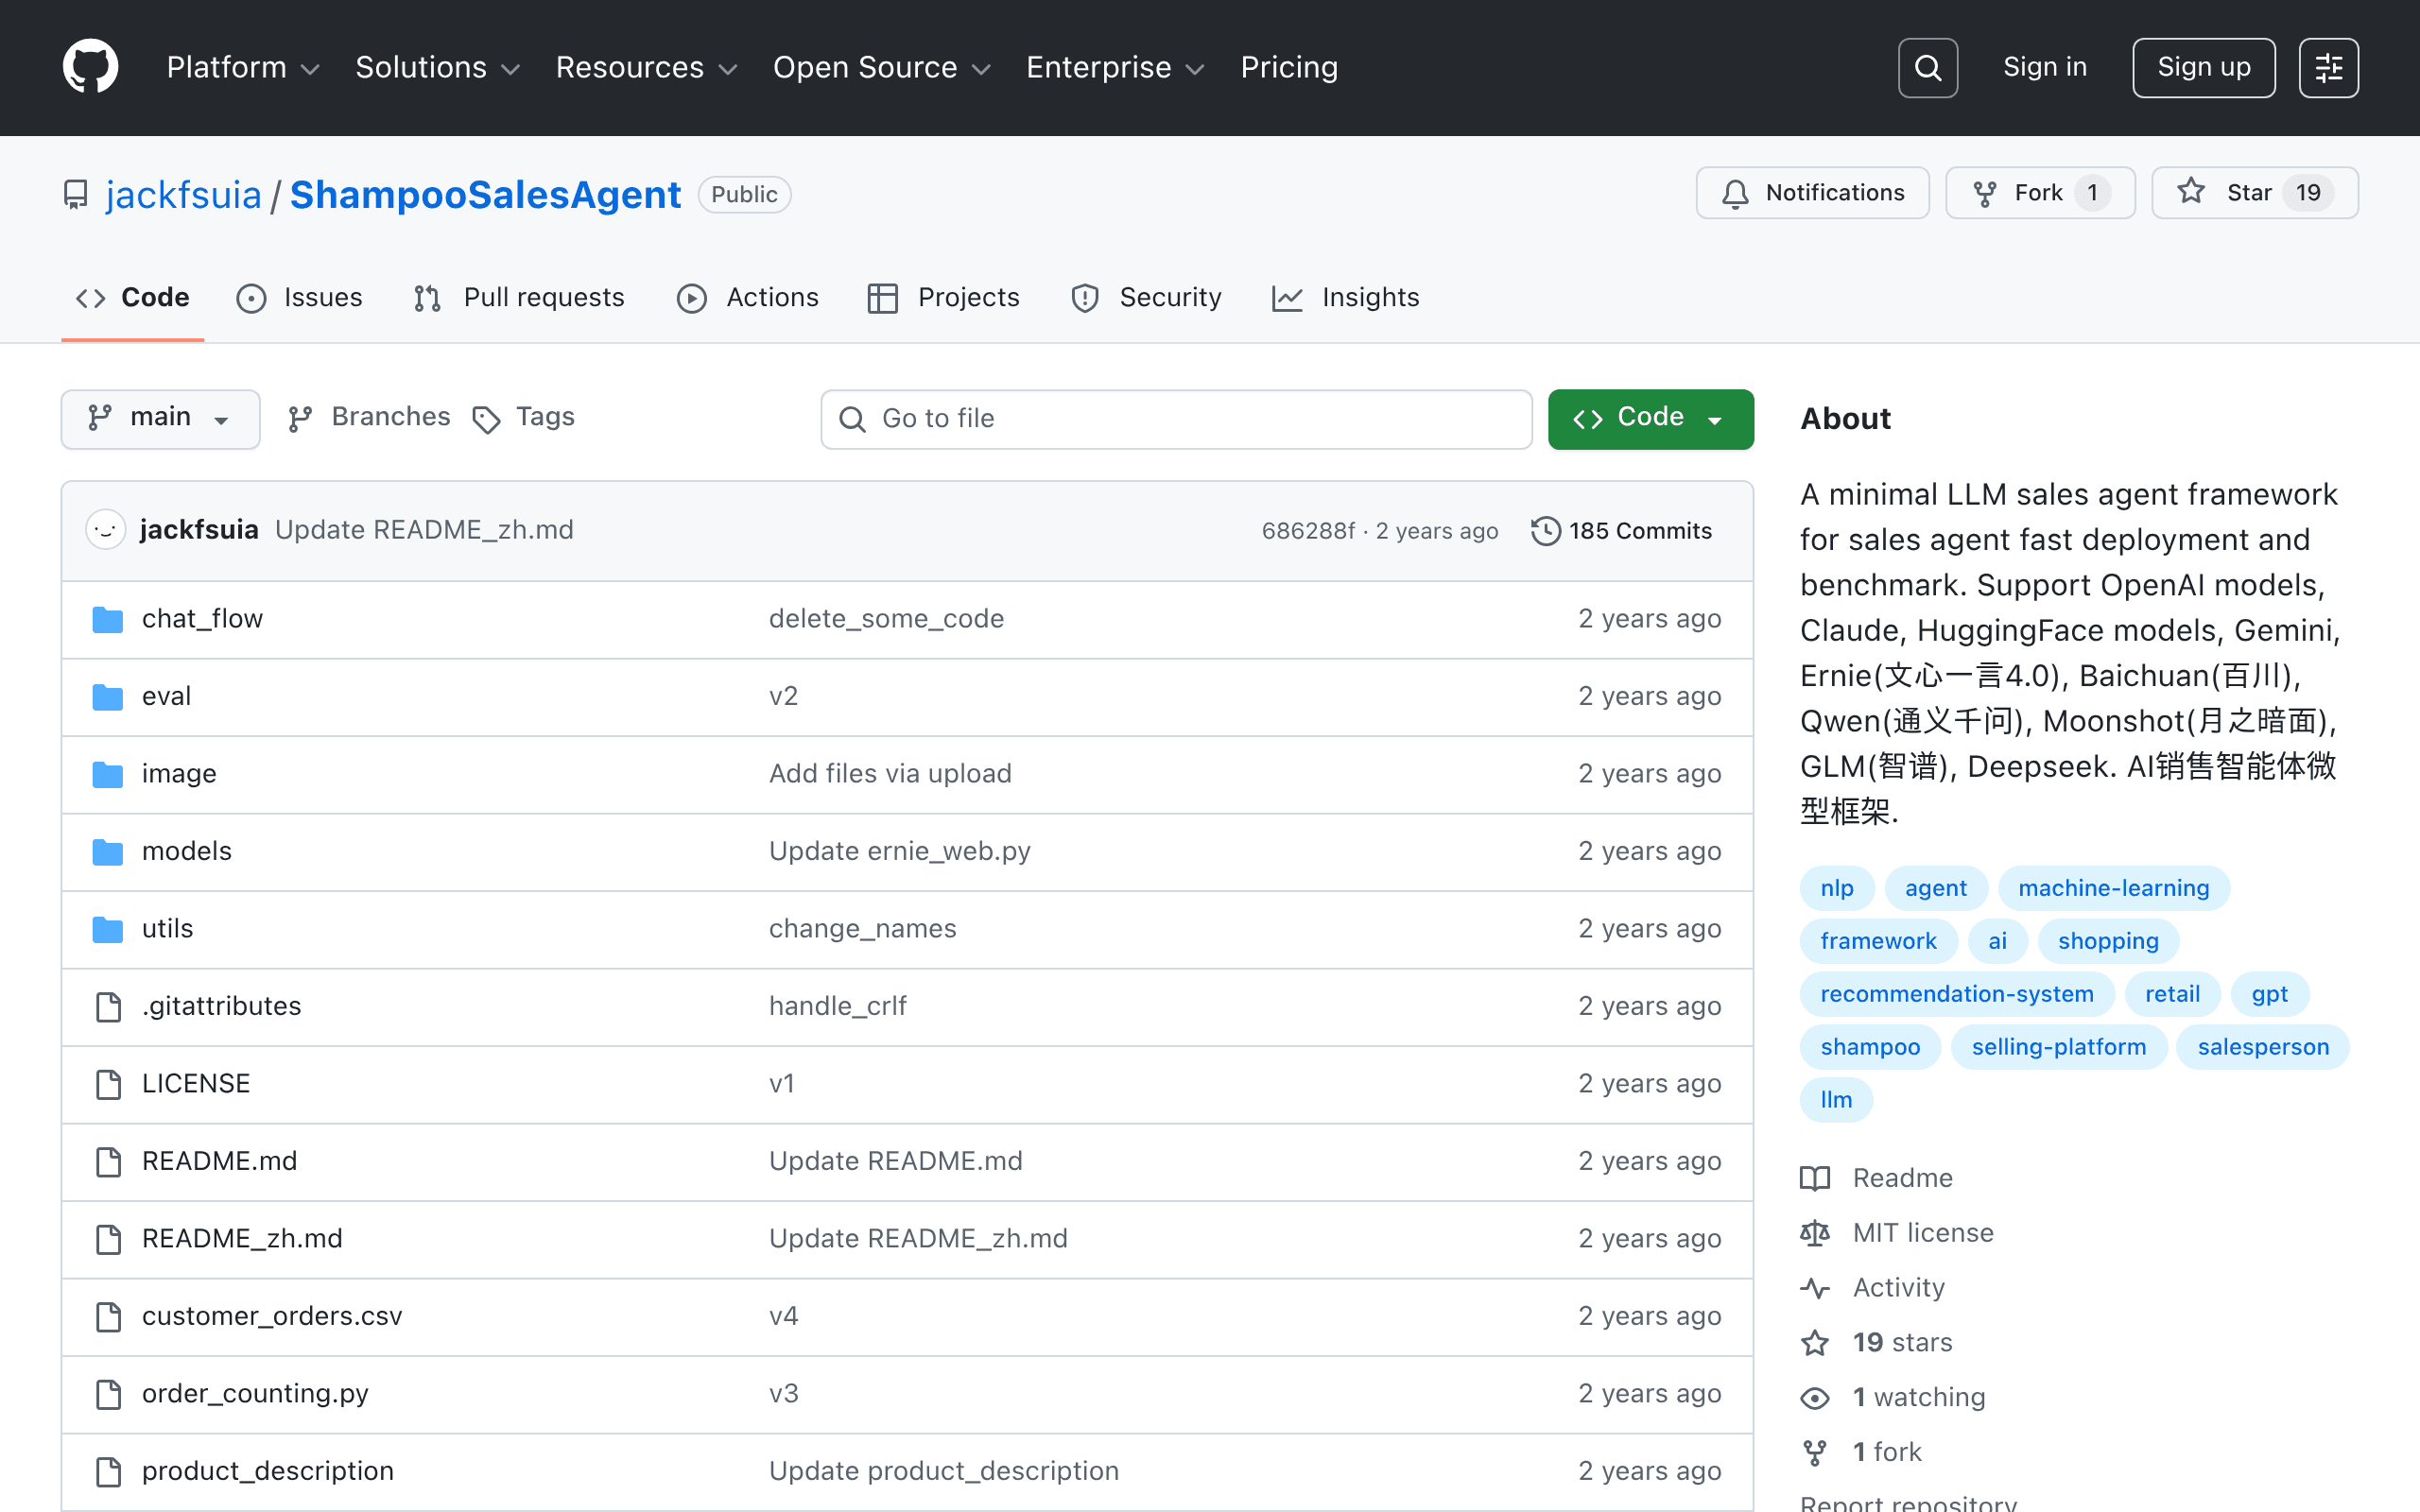
Task: Expand the Open Source menu
Action: point(882,67)
